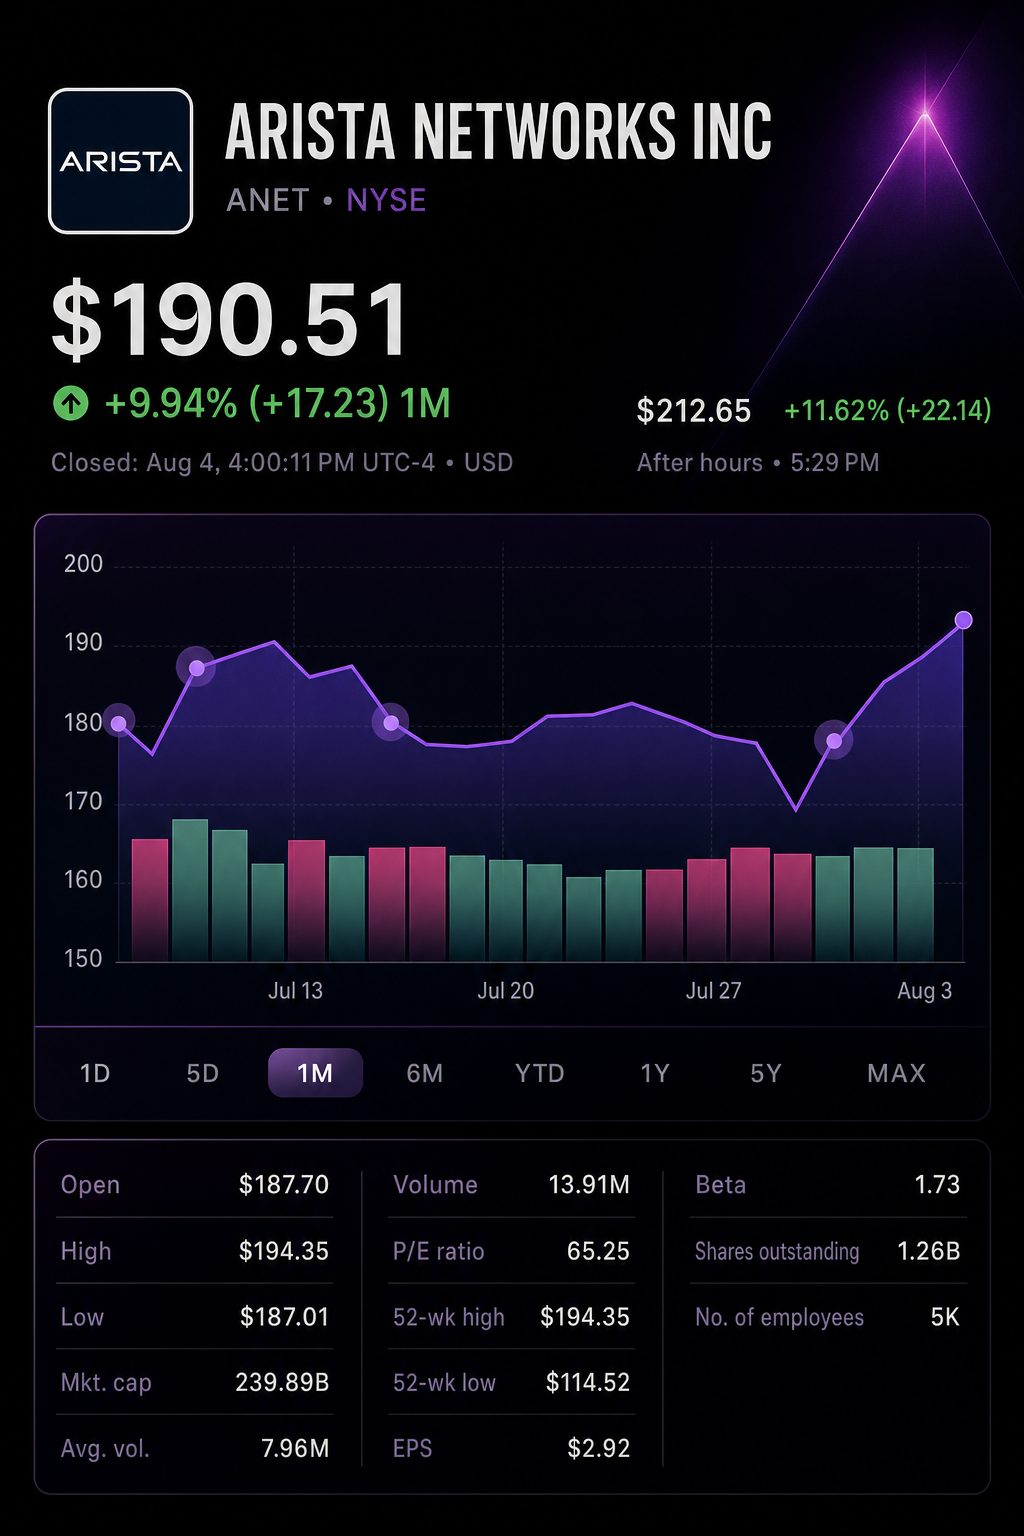The height and width of the screenshot is (1536, 1024).
Task: Click the first red volume bar
Action: coord(150,900)
